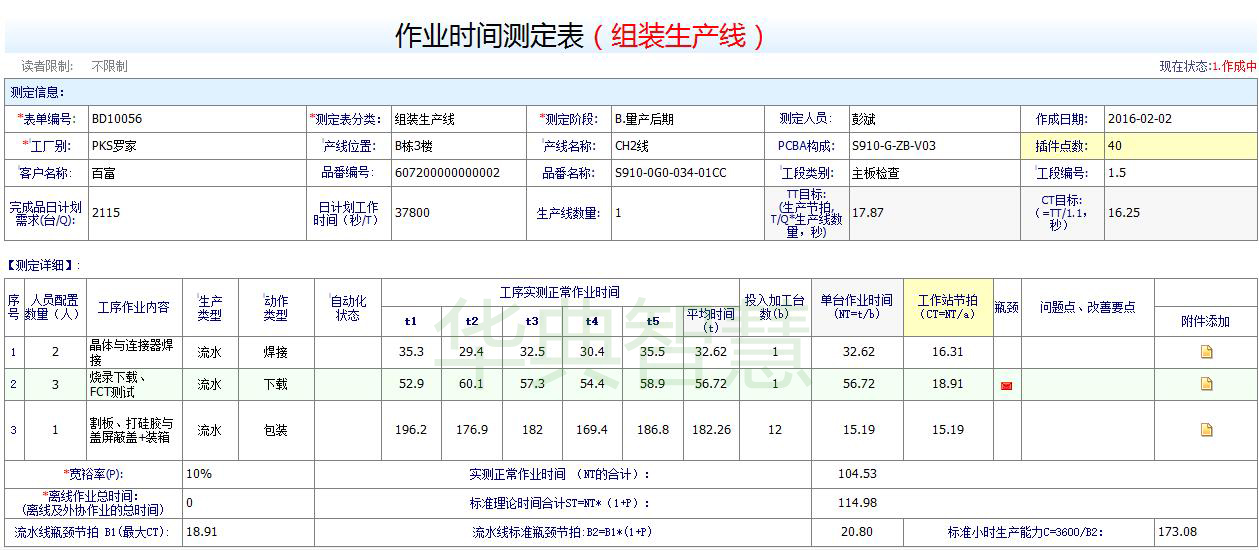This screenshot has height=550, width=1259.
Task: Click the 客户名称 value 百富
Action: coord(103,173)
